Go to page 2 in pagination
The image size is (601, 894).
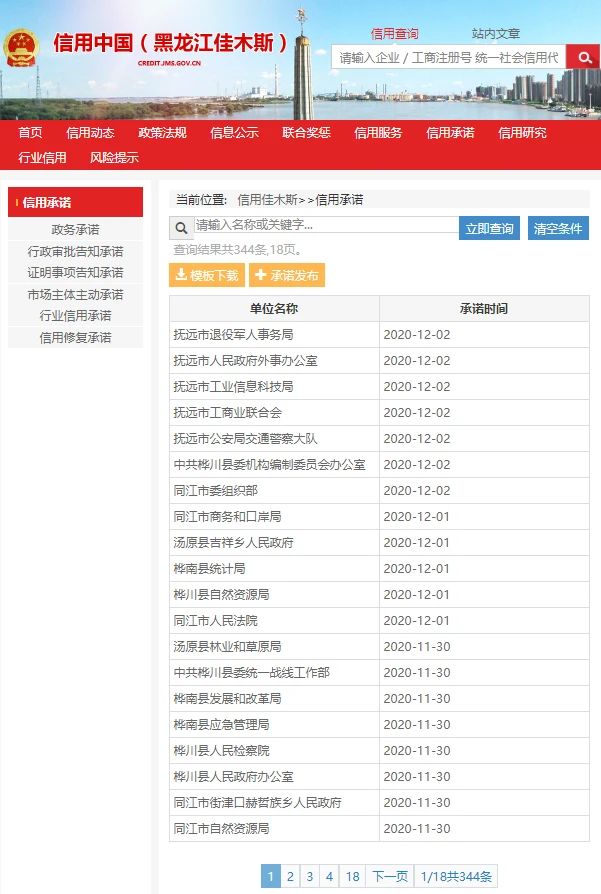click(x=290, y=876)
